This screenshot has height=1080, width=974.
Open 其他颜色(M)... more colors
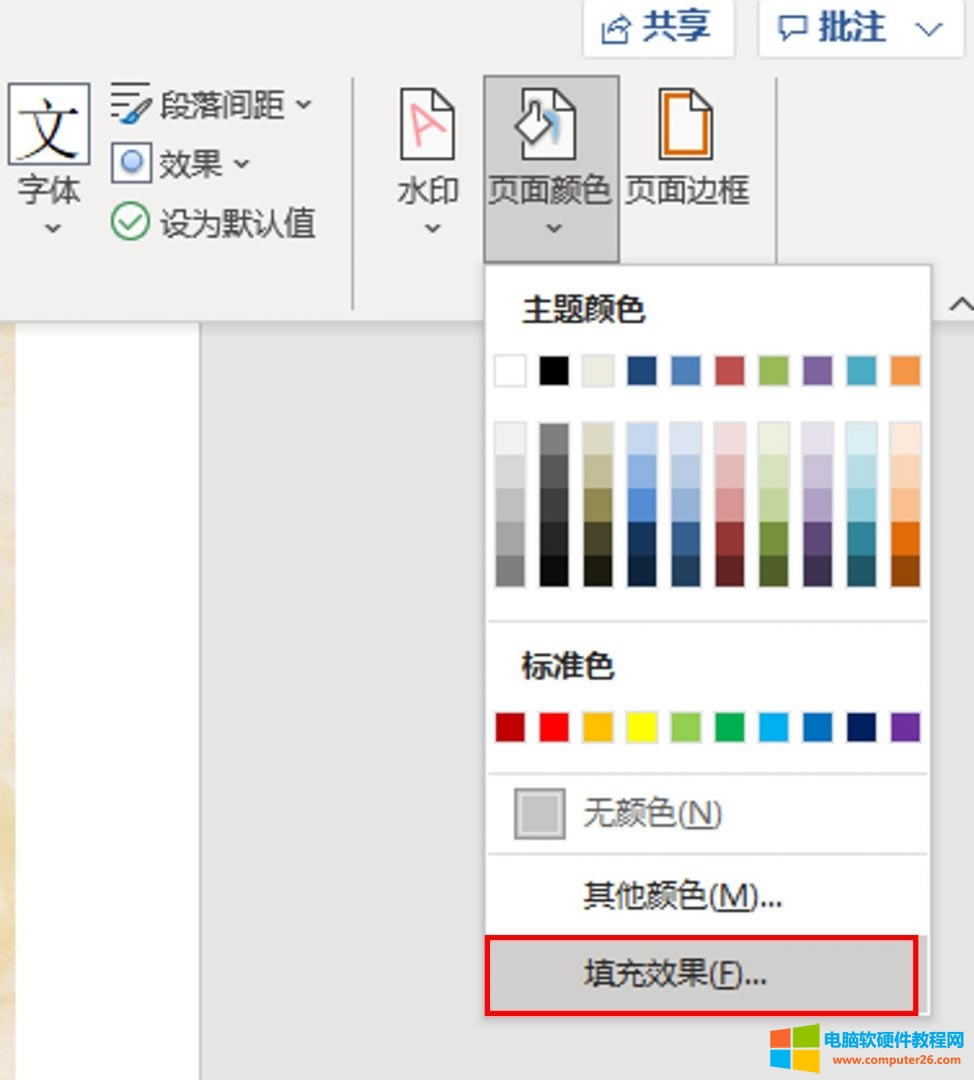[707, 895]
